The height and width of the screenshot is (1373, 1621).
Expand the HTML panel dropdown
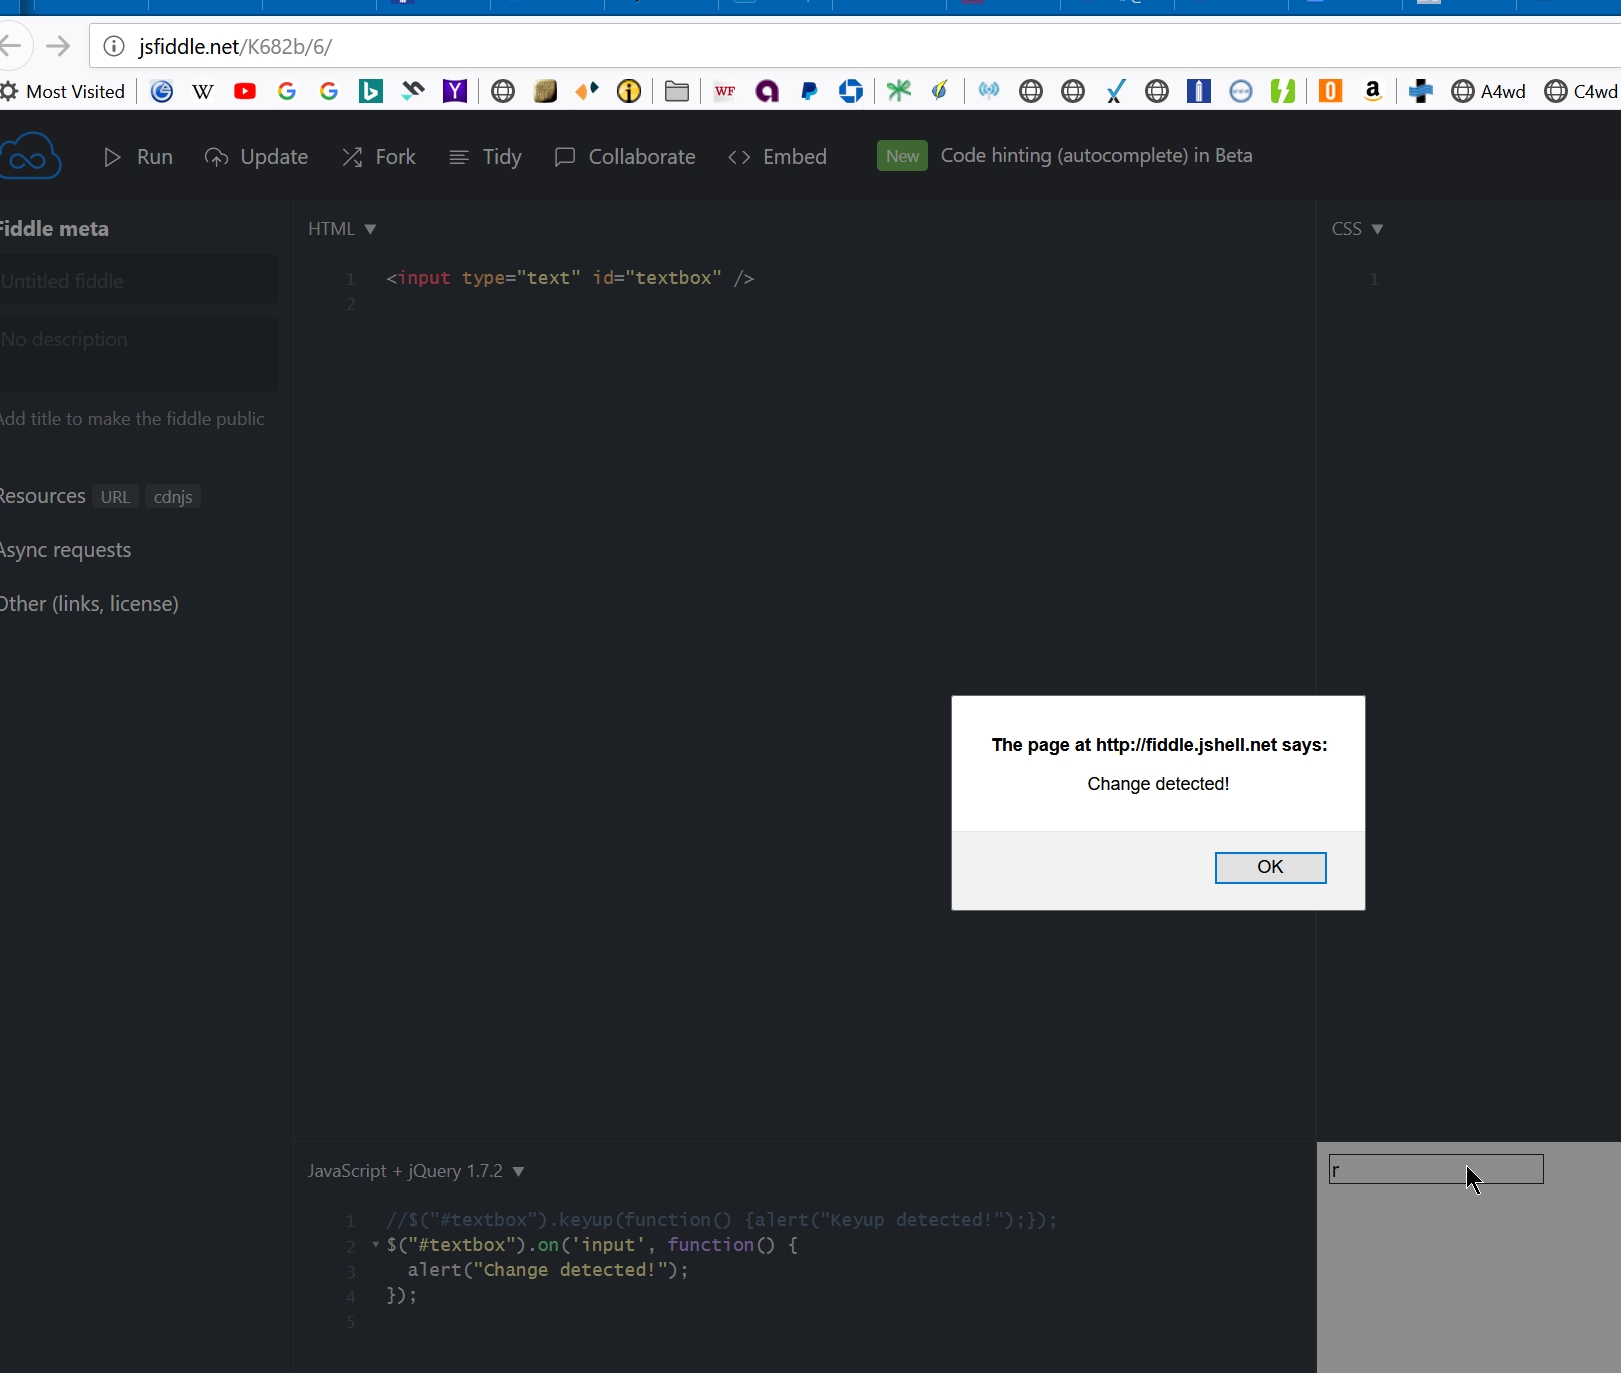pyautogui.click(x=342, y=229)
